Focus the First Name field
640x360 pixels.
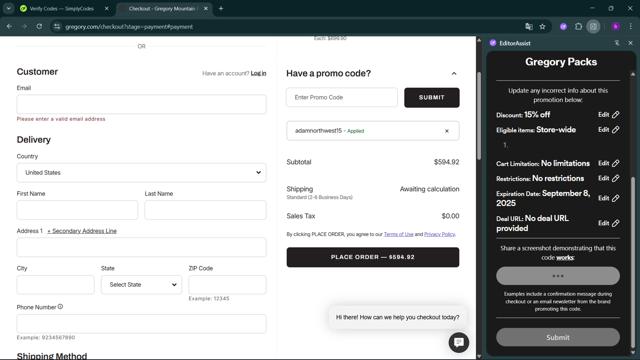(x=77, y=210)
